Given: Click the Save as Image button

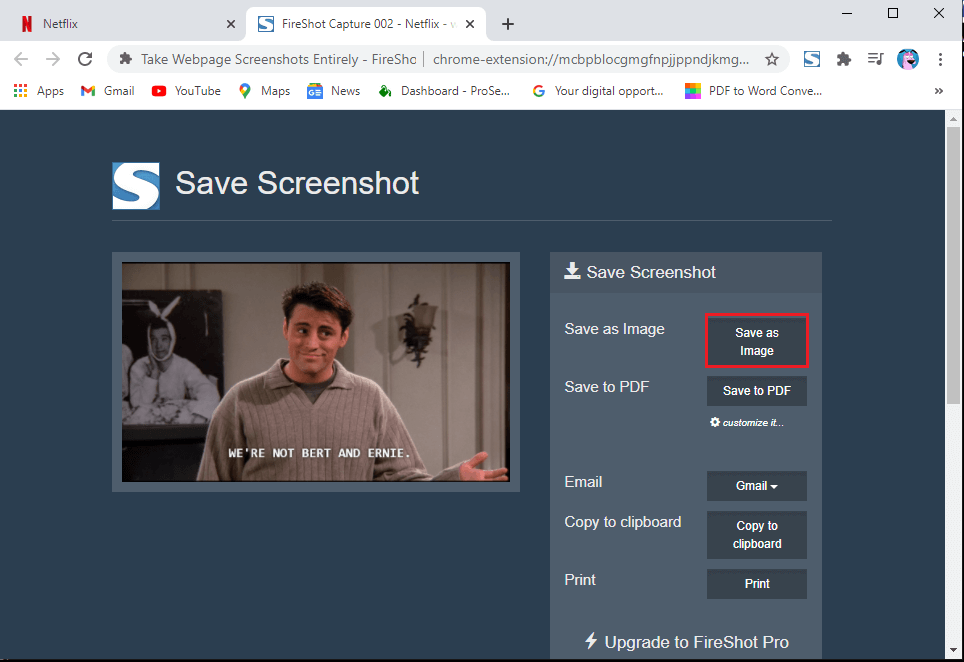Looking at the screenshot, I should pos(756,341).
